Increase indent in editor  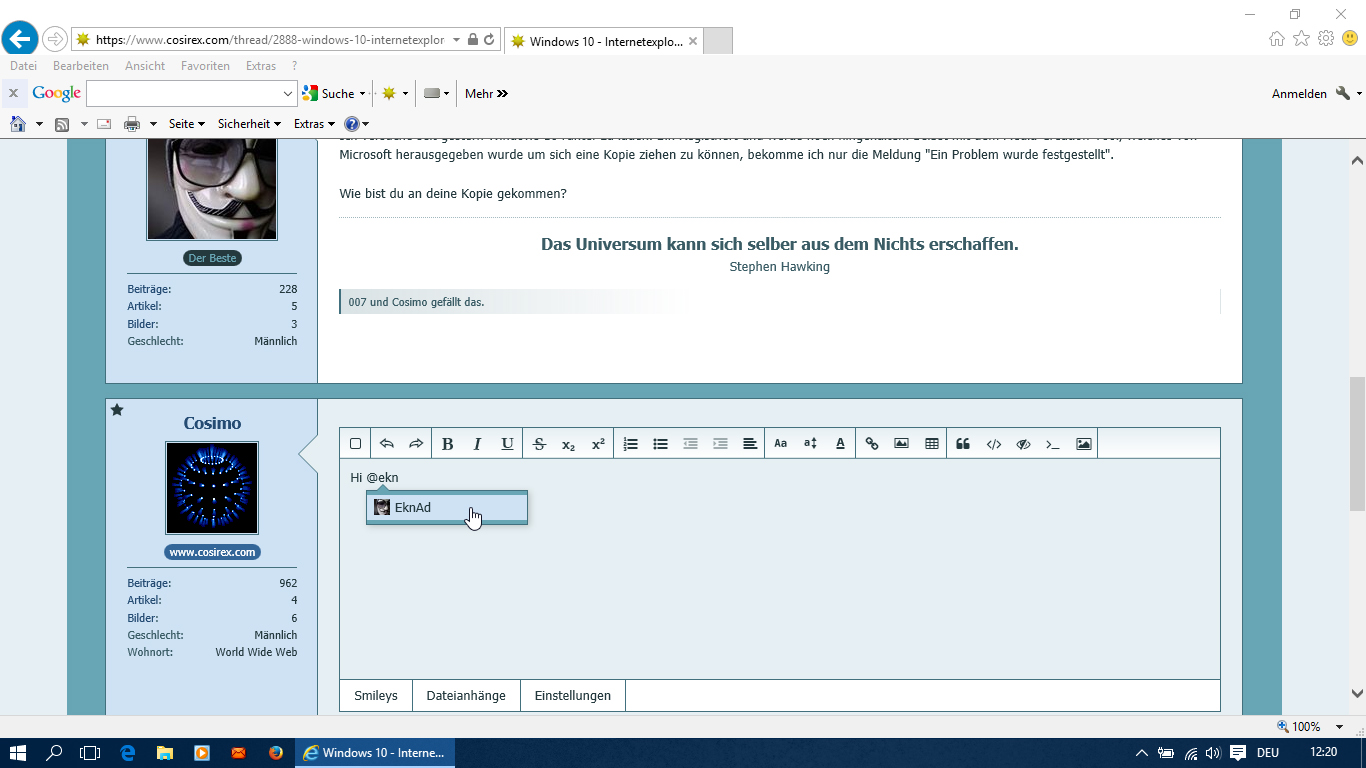click(x=720, y=444)
